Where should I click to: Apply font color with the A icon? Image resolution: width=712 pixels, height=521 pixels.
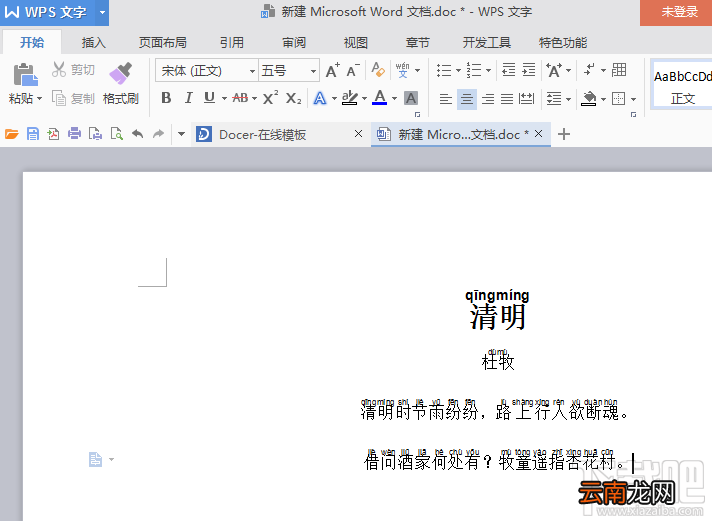380,98
